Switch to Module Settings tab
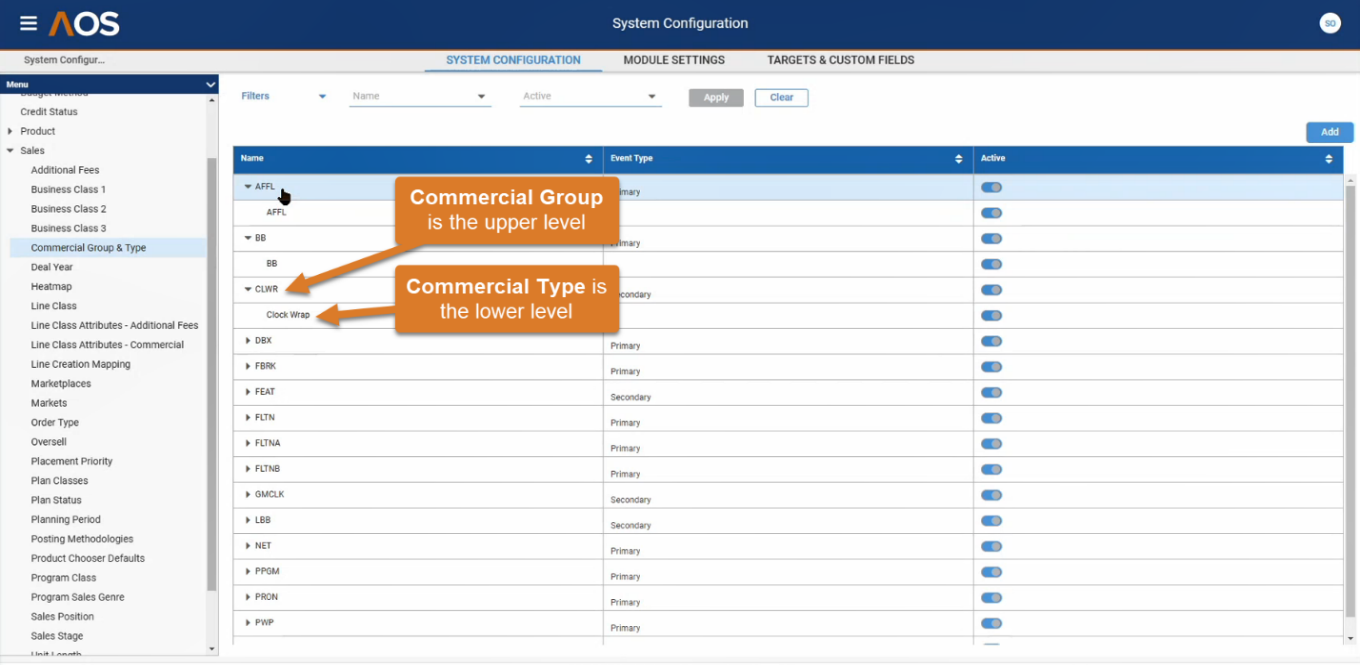 674,60
